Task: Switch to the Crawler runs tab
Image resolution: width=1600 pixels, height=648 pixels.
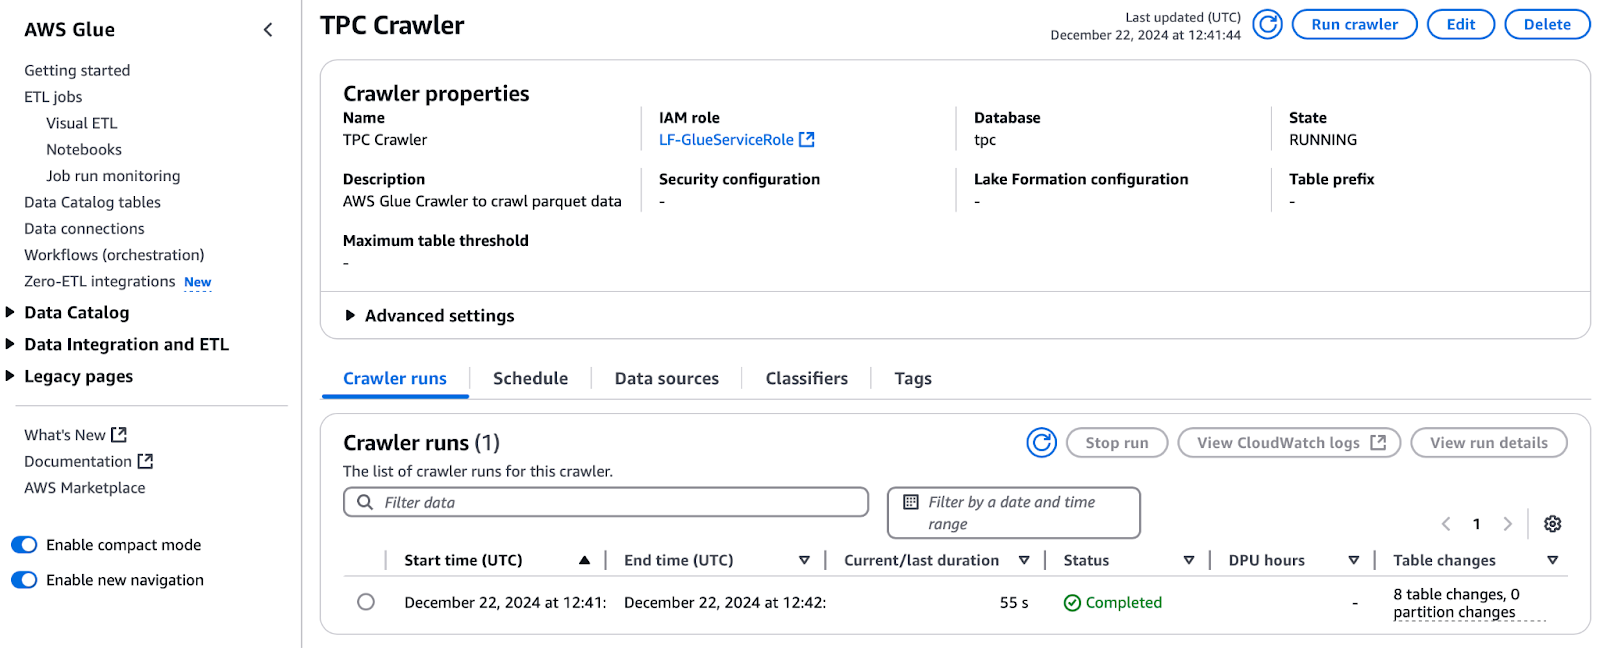Action: pyautogui.click(x=395, y=379)
